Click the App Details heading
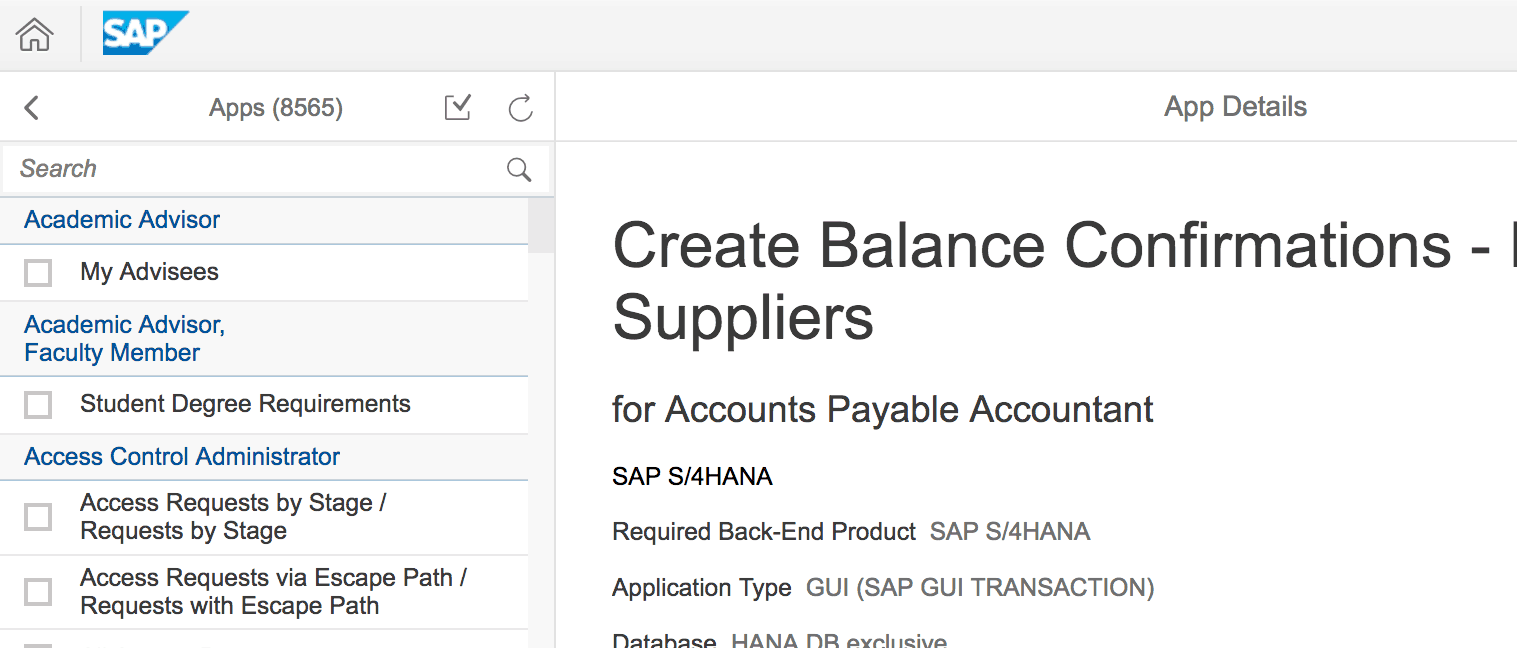1517x648 pixels. click(1235, 107)
